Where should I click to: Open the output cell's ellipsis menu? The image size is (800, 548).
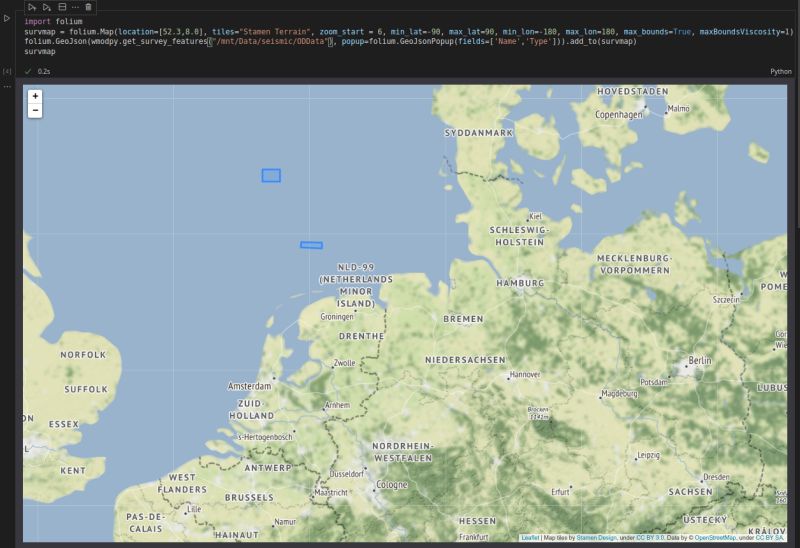[7, 86]
